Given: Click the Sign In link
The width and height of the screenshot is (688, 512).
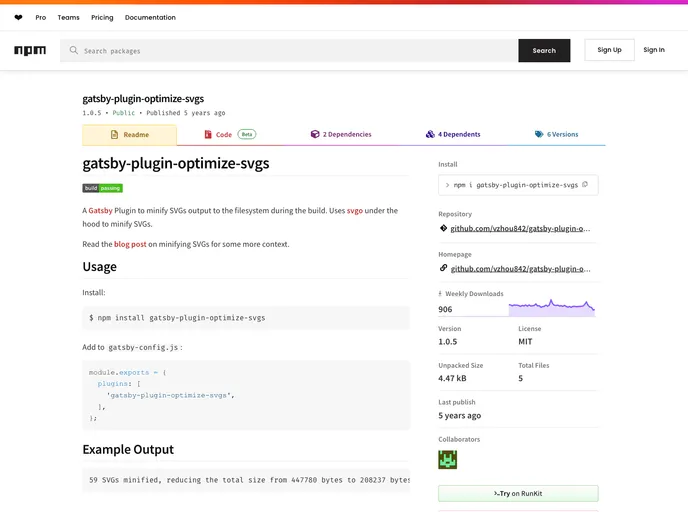Looking at the screenshot, I should (x=654, y=50).
